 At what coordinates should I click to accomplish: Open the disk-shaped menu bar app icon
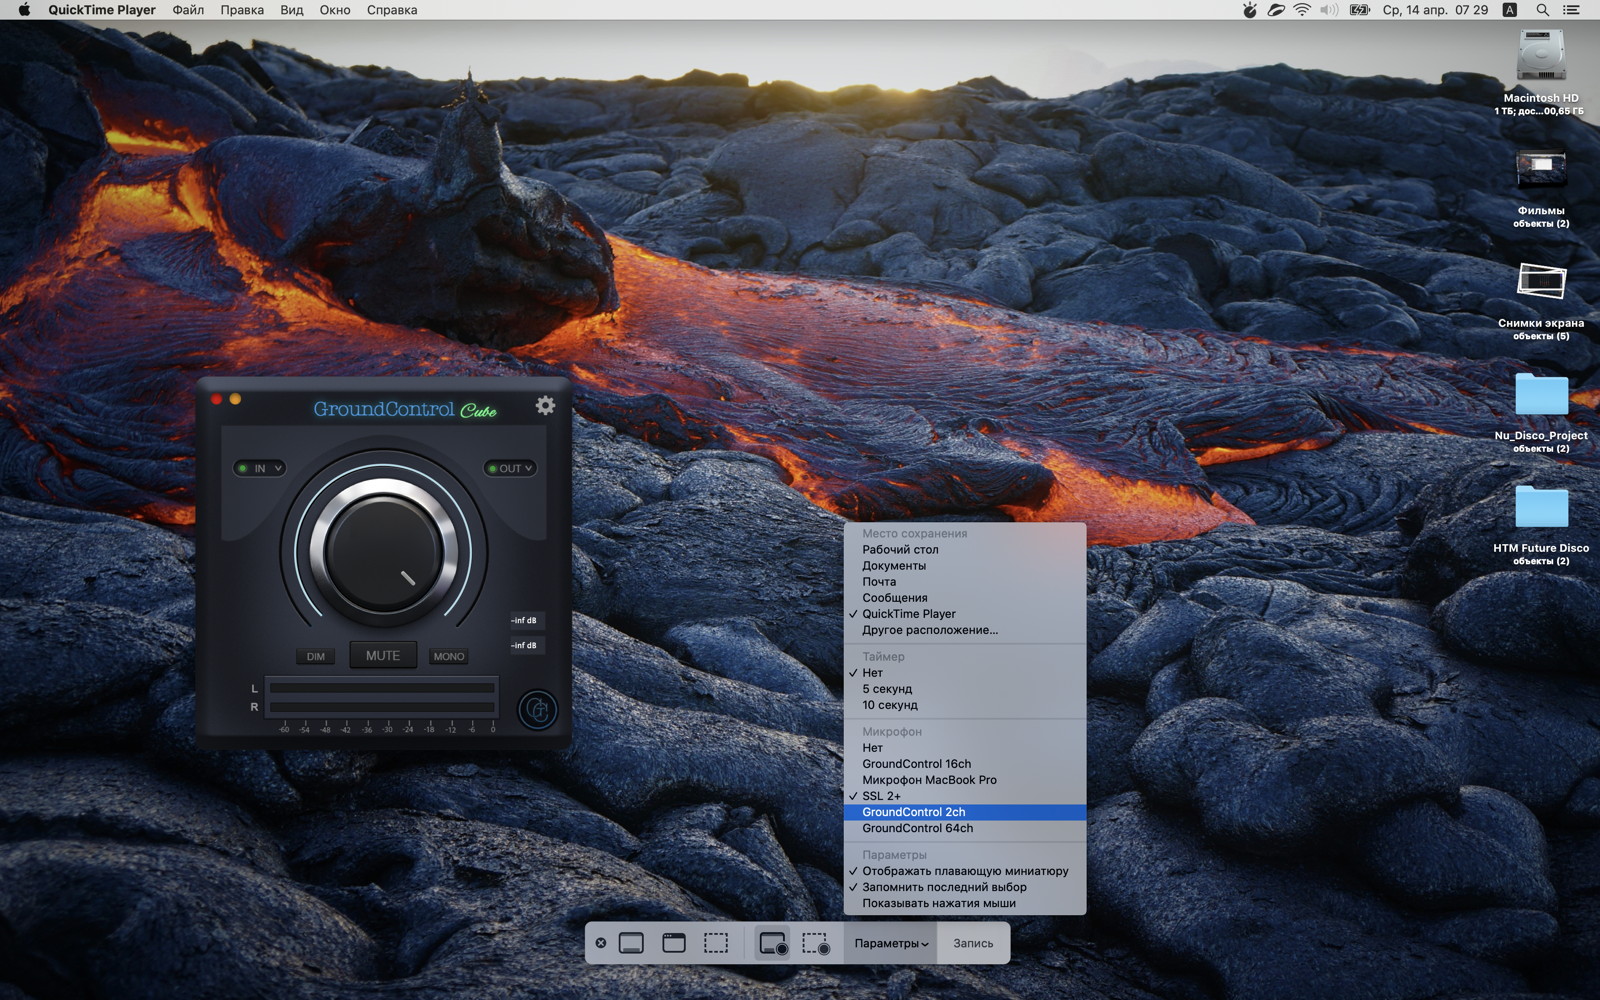pos(1276,10)
